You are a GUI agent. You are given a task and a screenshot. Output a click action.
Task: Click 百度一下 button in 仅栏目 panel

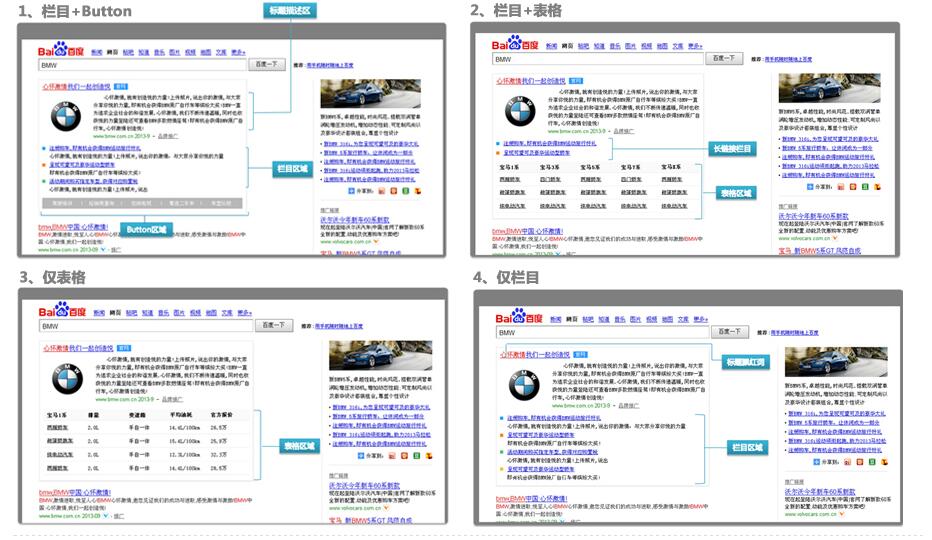[x=731, y=332]
